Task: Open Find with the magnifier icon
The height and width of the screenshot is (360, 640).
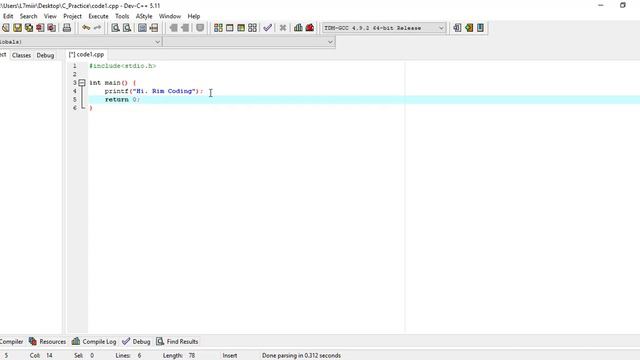Action: (x=116, y=28)
